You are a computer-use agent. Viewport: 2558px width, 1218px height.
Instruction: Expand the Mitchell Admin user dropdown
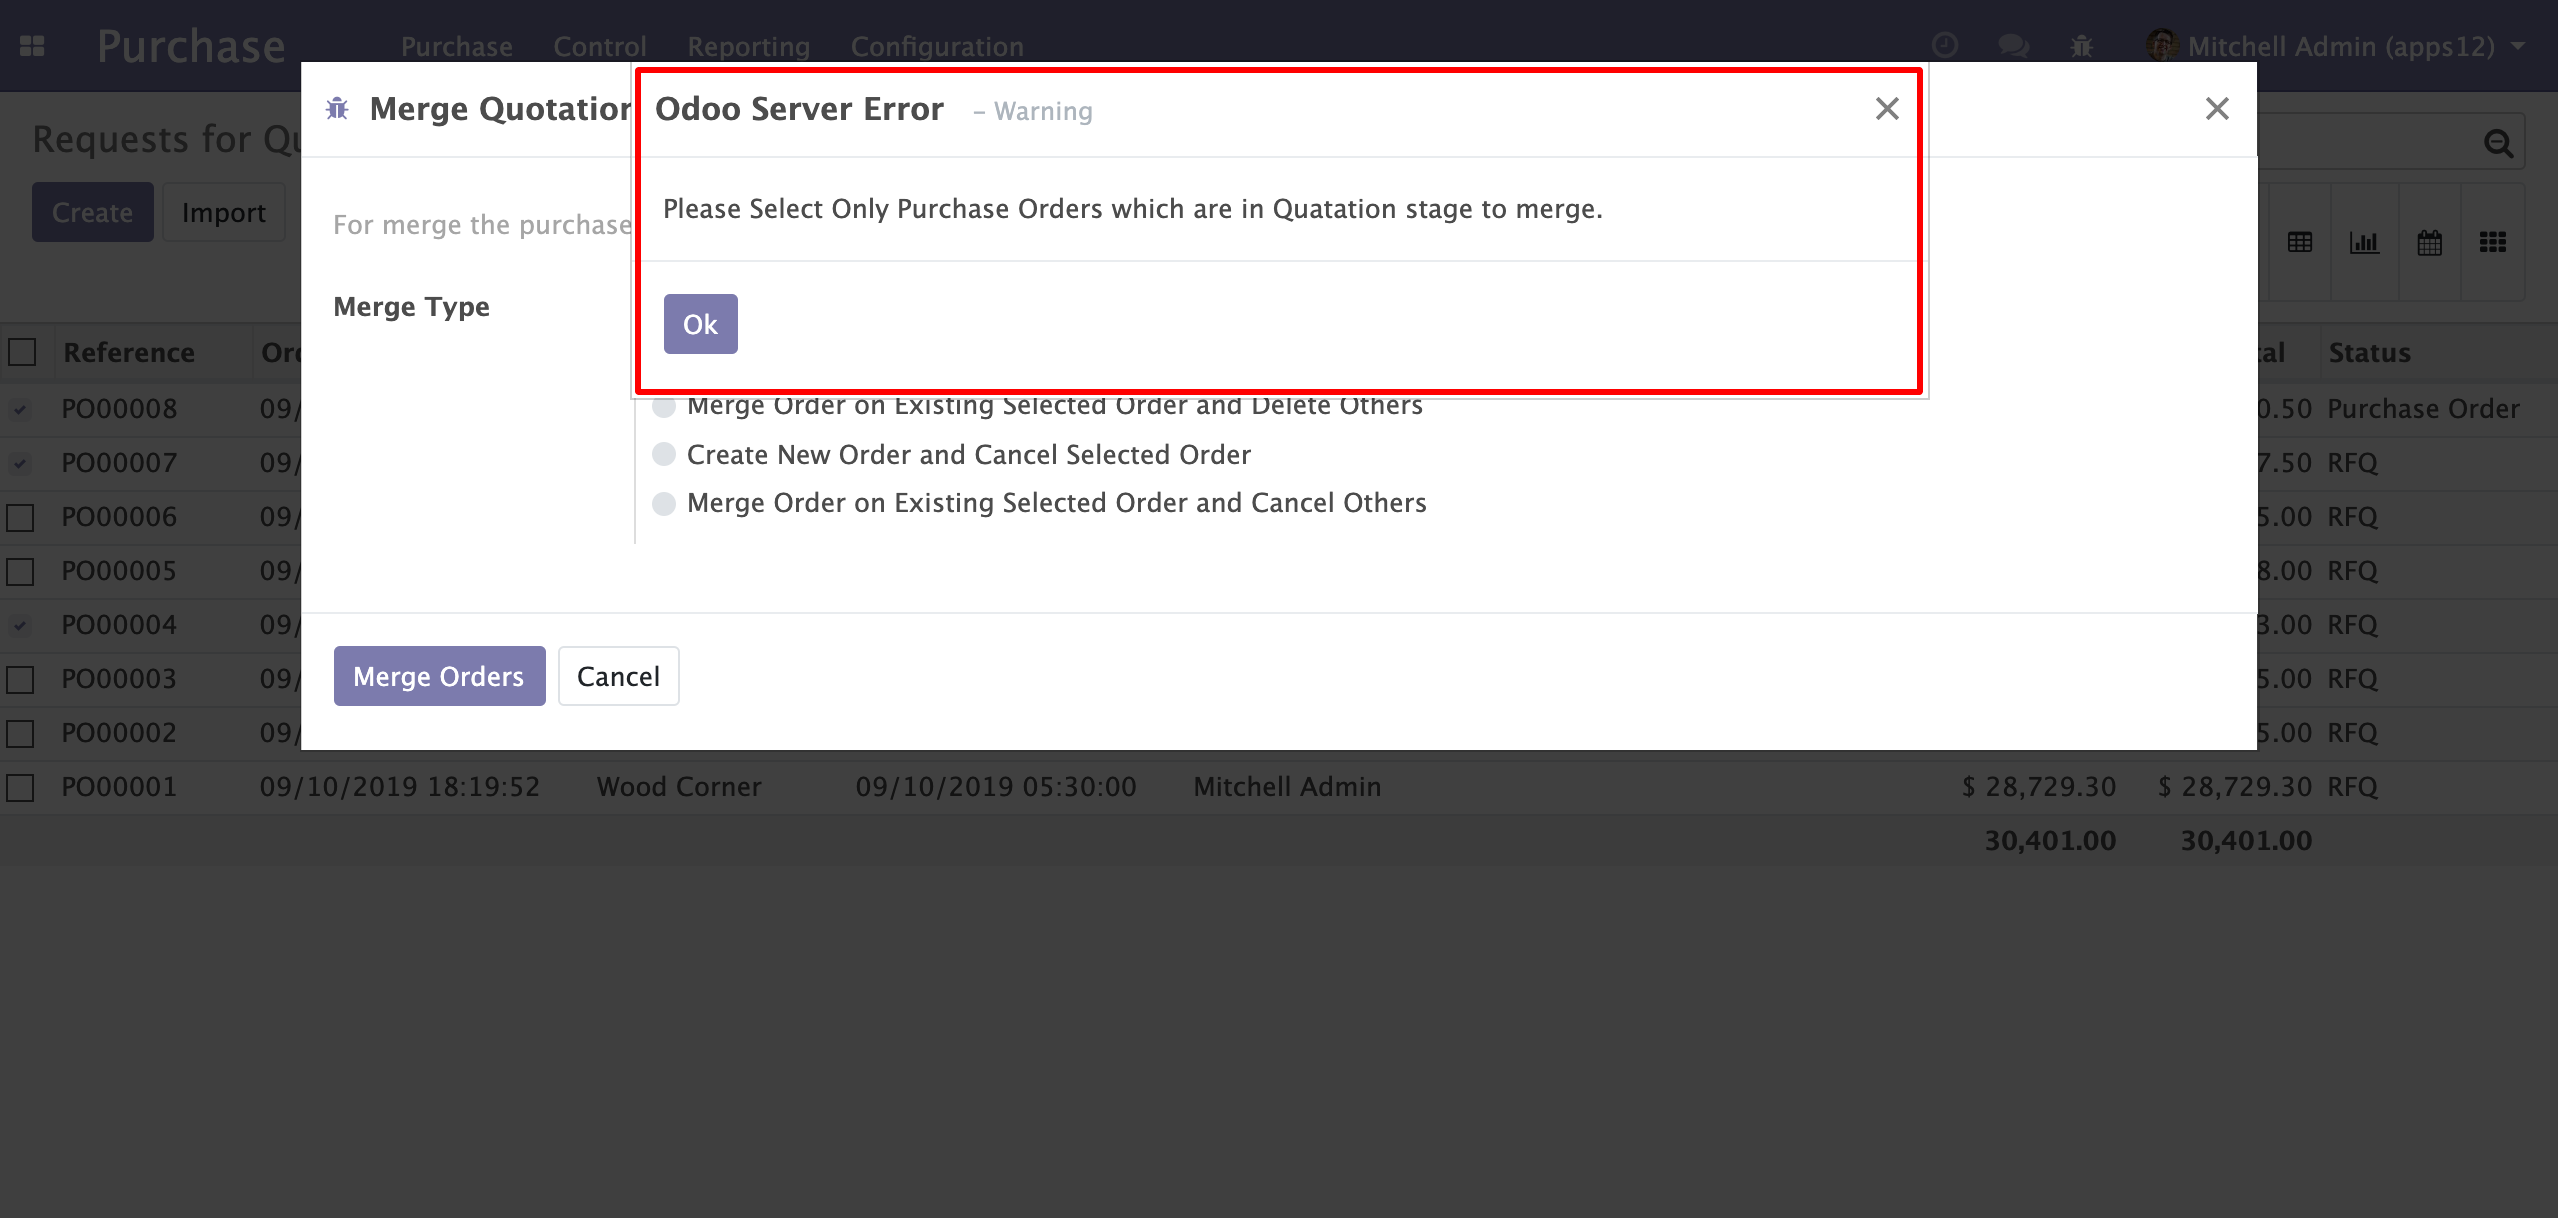(2336, 46)
